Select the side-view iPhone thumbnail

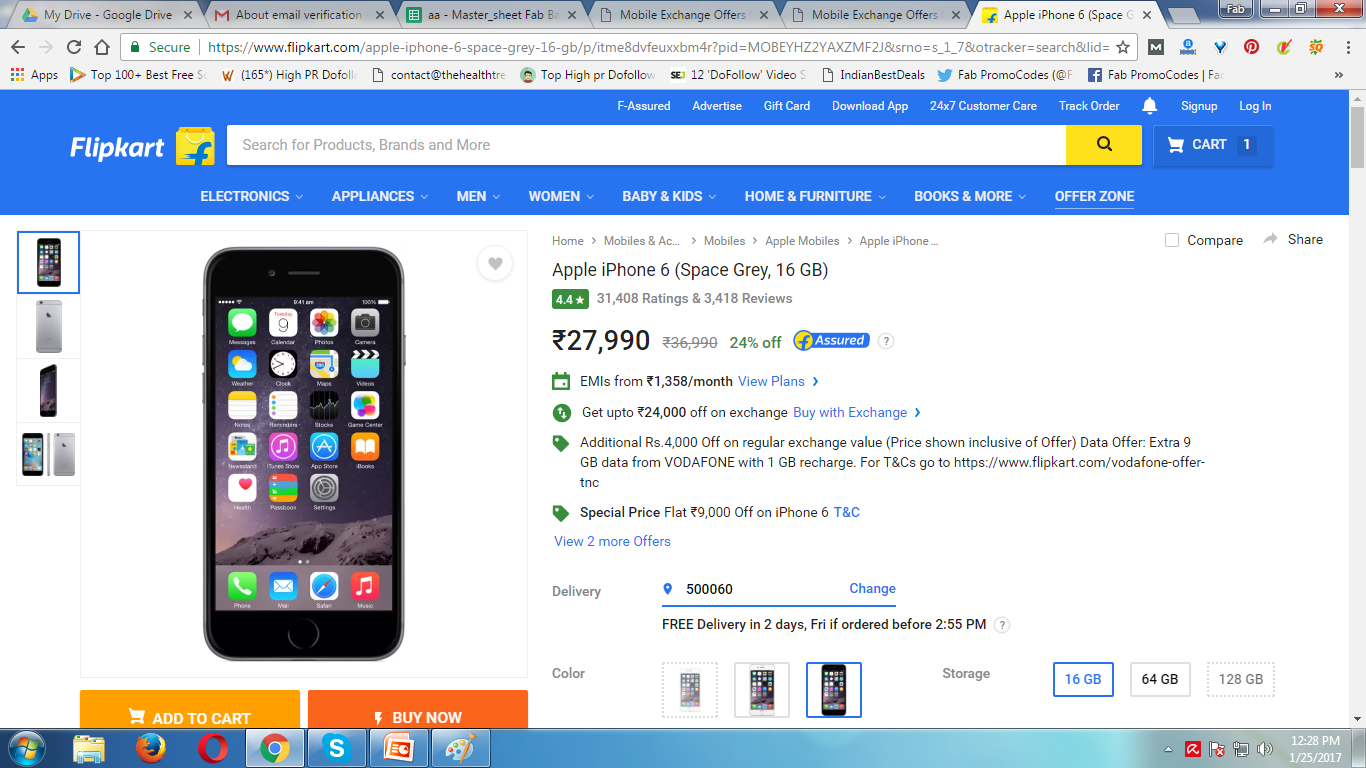48,390
